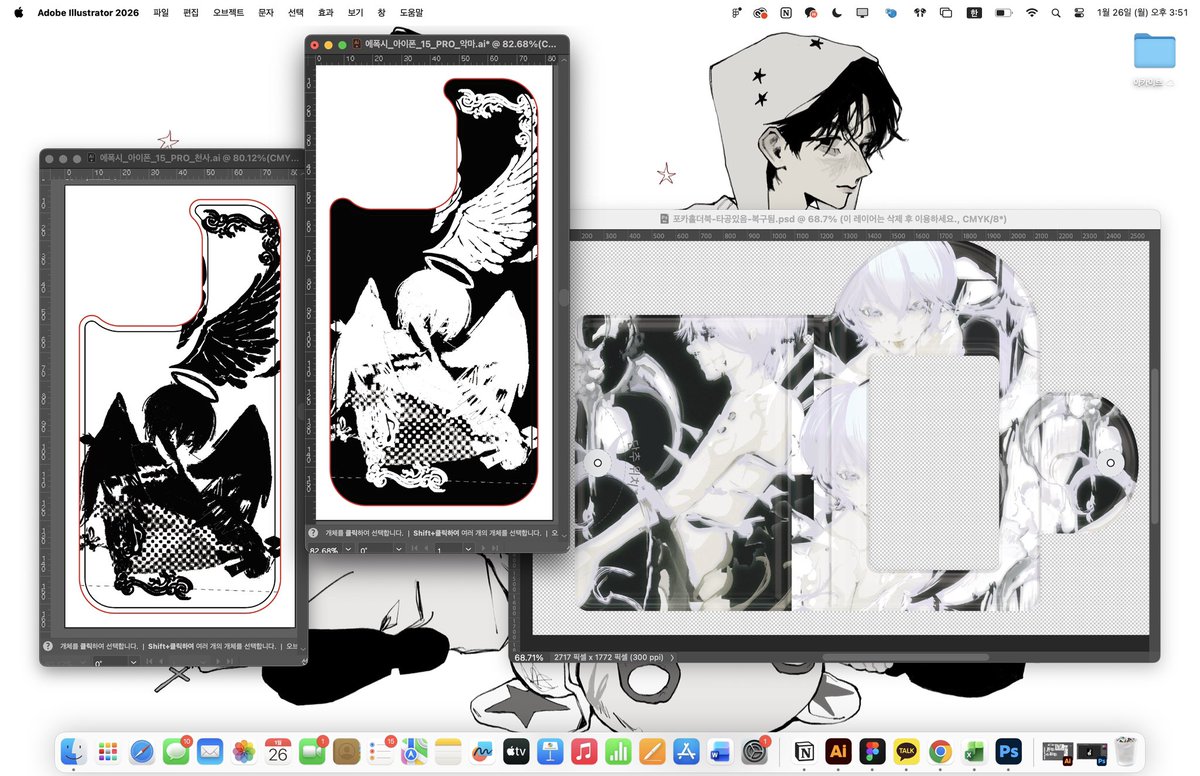Open Spotlight search in menu bar

[1056, 13]
